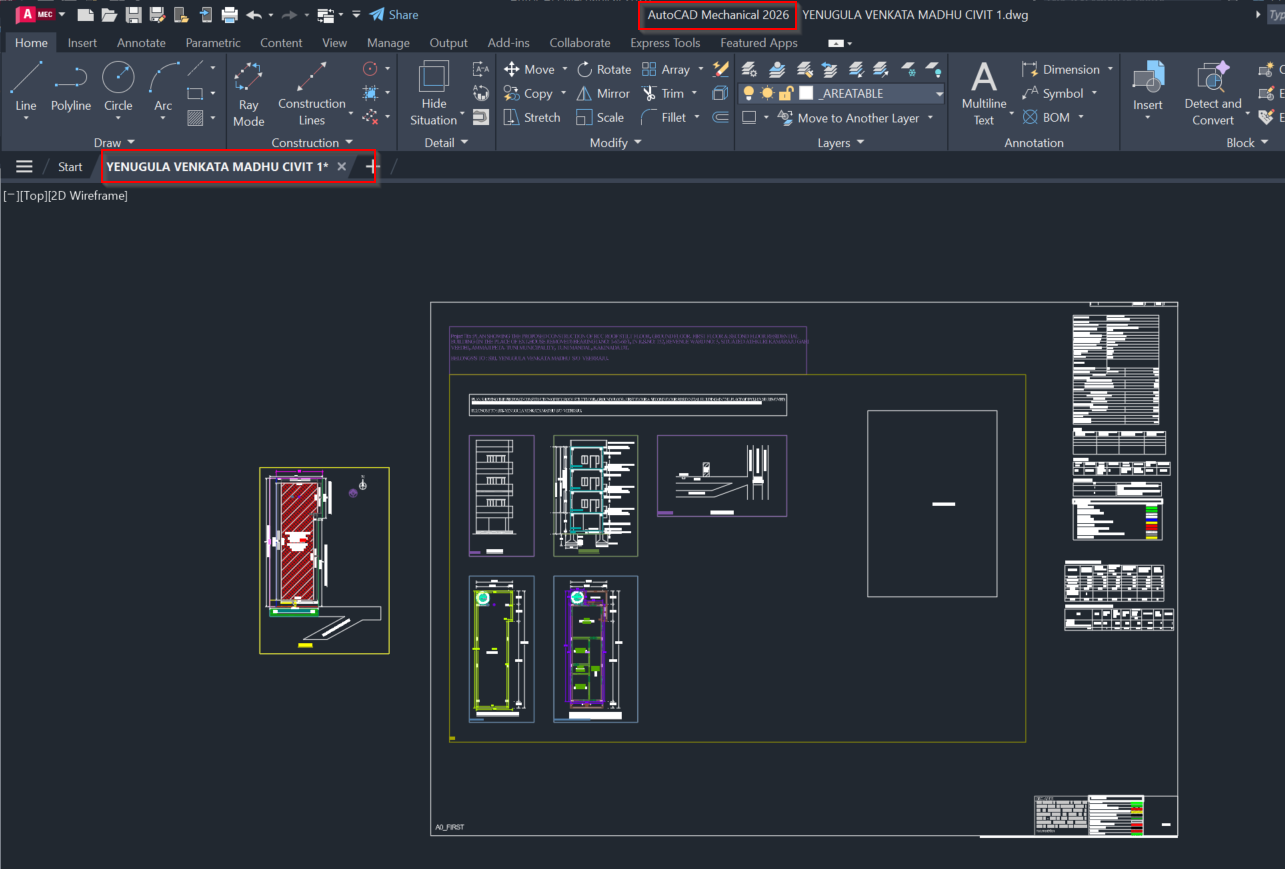
Task: Click the Multiline Text tool
Action: tap(984, 94)
